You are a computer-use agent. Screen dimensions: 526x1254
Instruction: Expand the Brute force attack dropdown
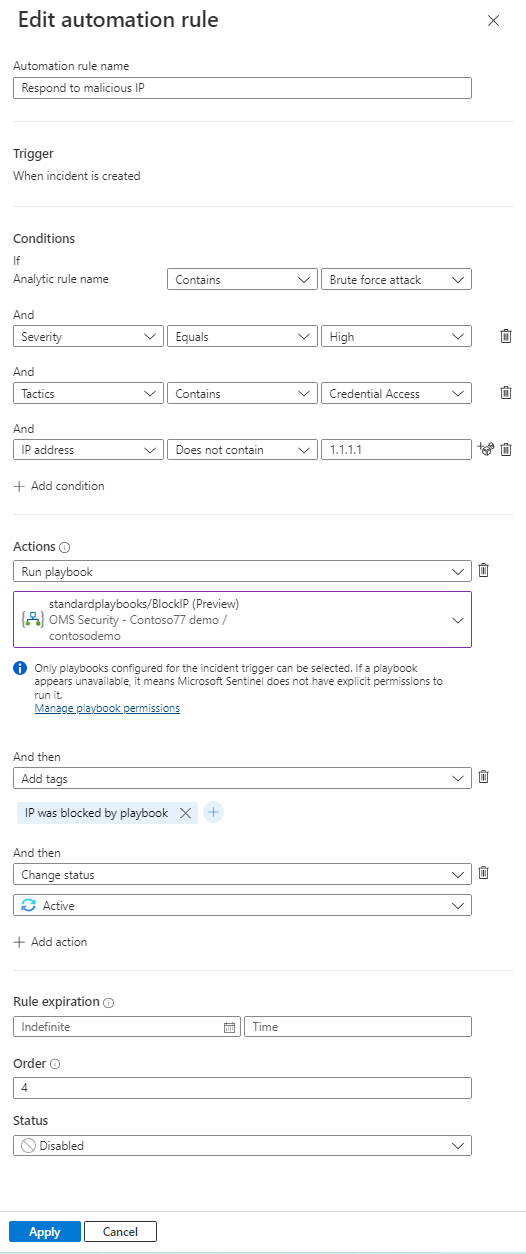[x=396, y=280]
